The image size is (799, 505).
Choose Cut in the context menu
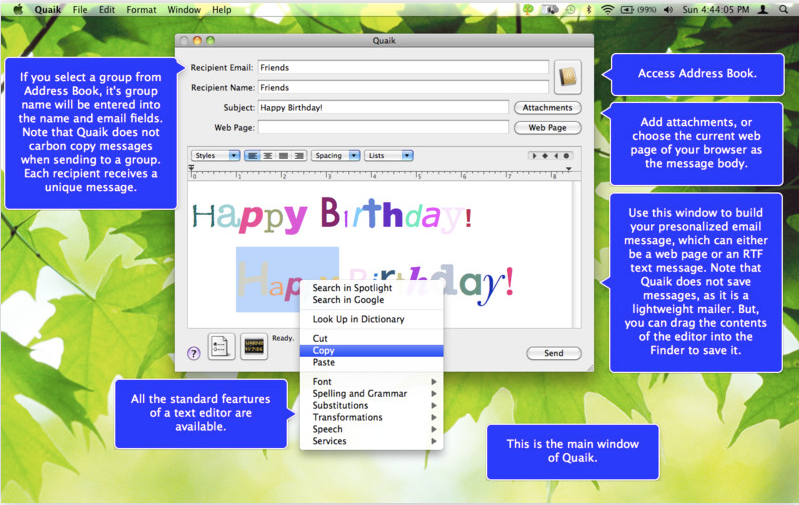pyautogui.click(x=371, y=338)
